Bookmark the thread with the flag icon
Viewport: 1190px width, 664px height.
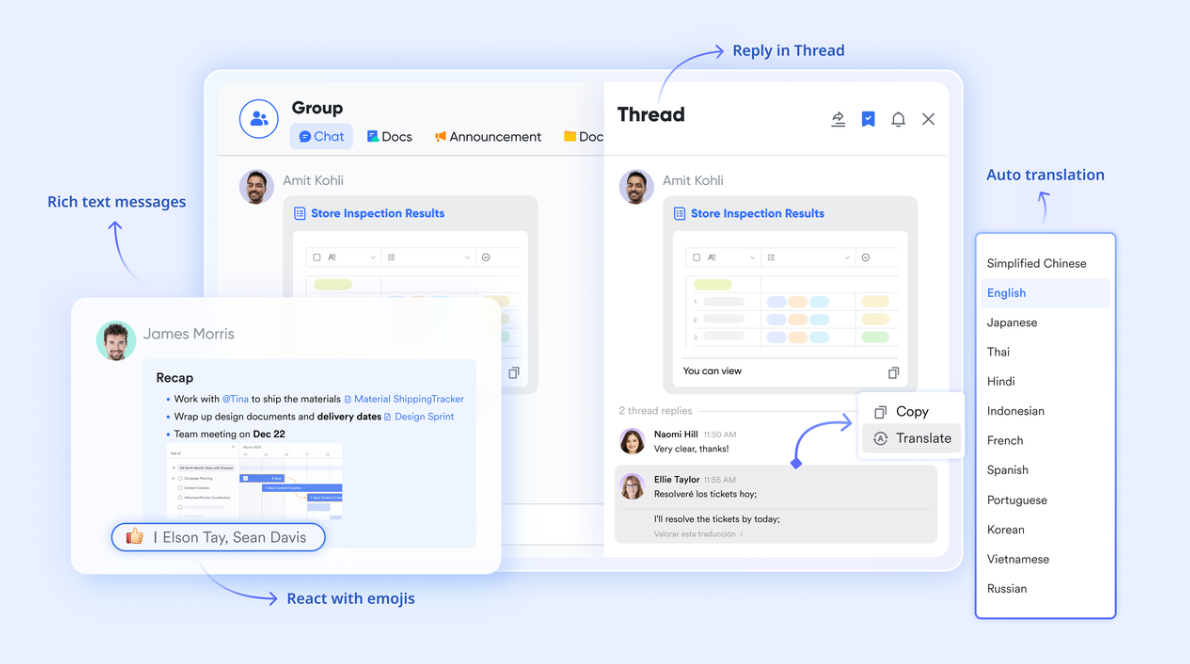[868, 119]
